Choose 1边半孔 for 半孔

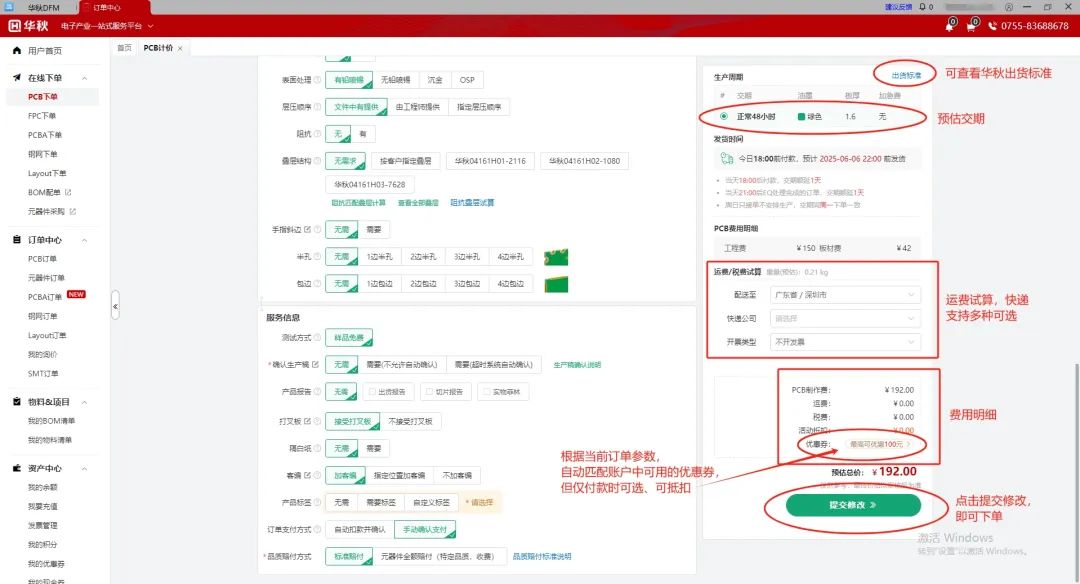pos(380,257)
